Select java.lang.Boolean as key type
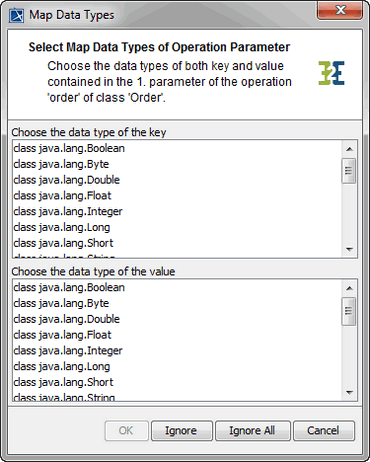370x462 pixels. coord(177,148)
